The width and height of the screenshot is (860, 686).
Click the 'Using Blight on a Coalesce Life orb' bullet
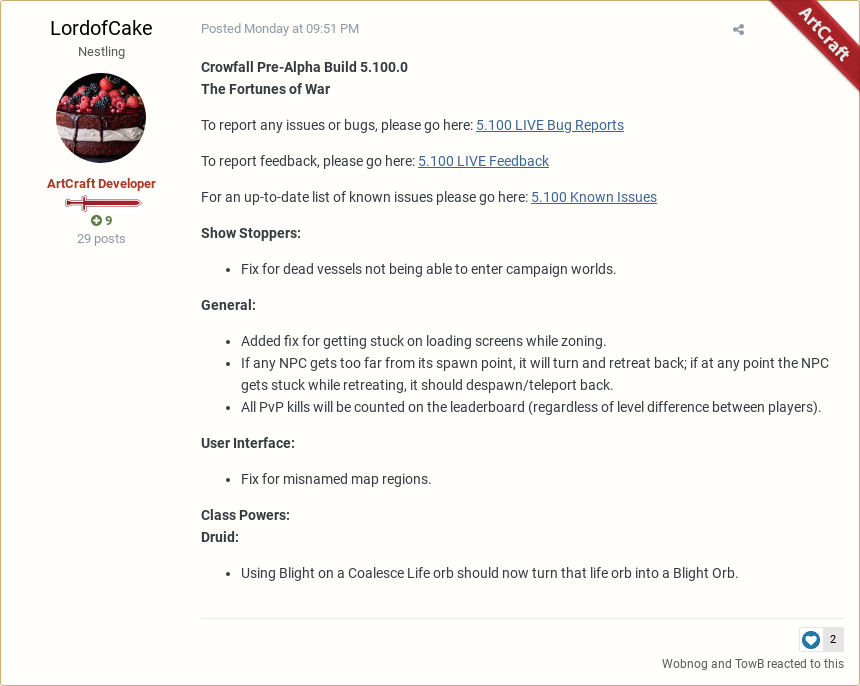[x=489, y=573]
